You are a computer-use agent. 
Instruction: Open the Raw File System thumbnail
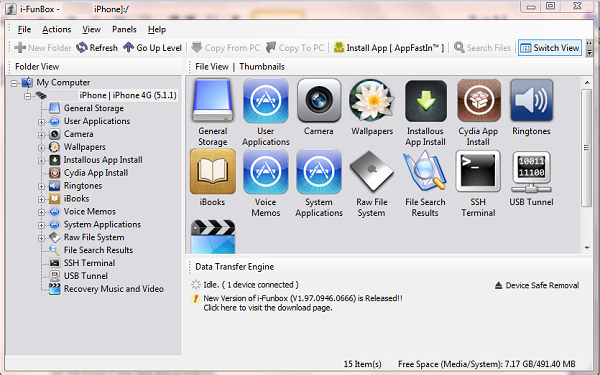(x=372, y=171)
